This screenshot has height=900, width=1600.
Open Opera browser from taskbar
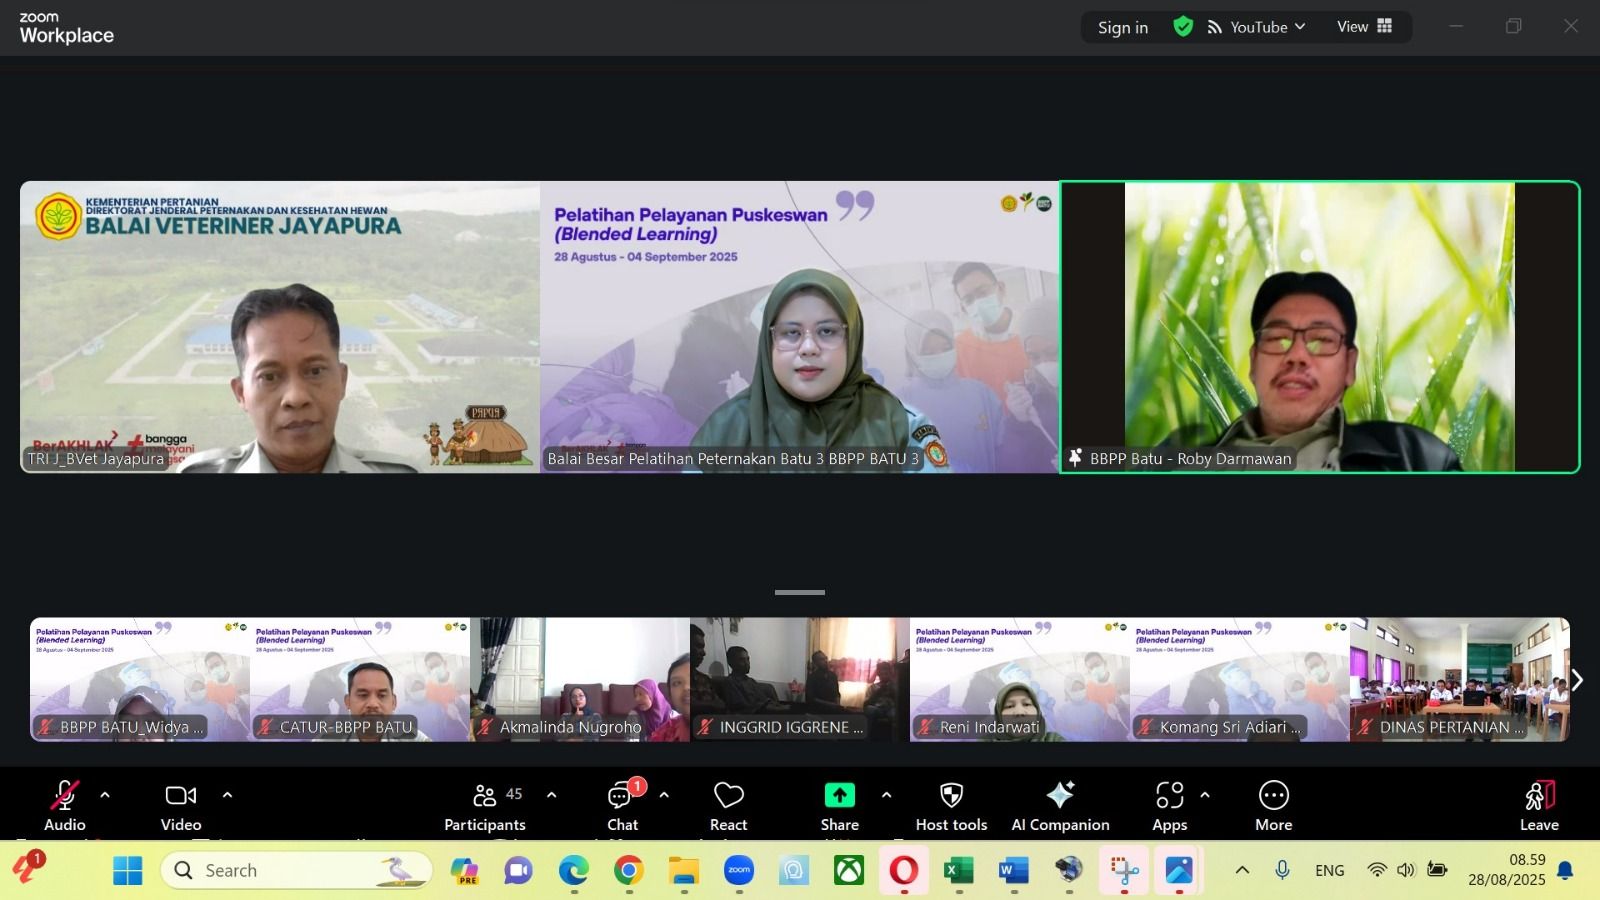[904, 870]
